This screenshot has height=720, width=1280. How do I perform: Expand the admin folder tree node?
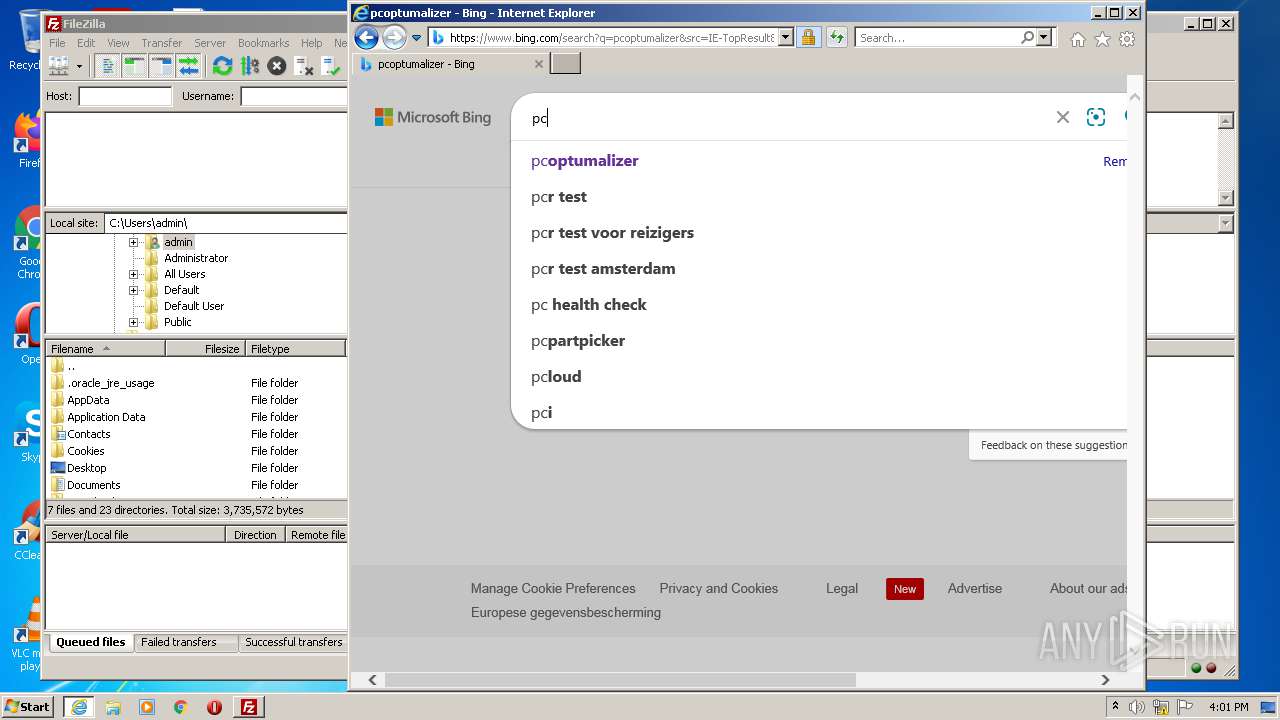133,242
